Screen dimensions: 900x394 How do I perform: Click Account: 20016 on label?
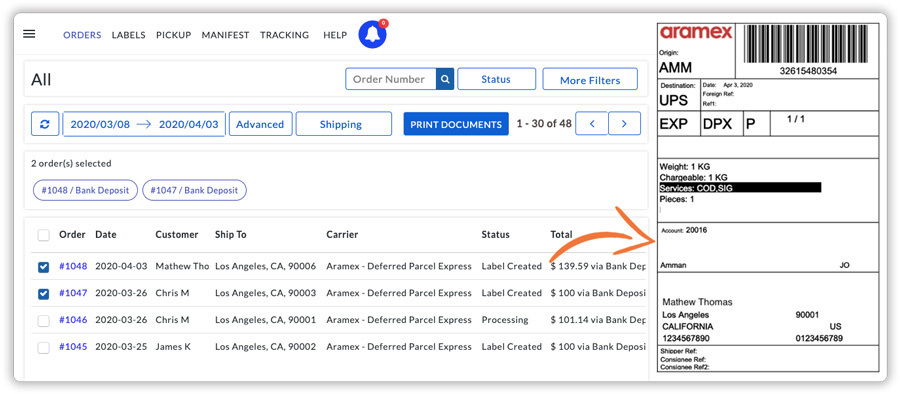(x=684, y=230)
